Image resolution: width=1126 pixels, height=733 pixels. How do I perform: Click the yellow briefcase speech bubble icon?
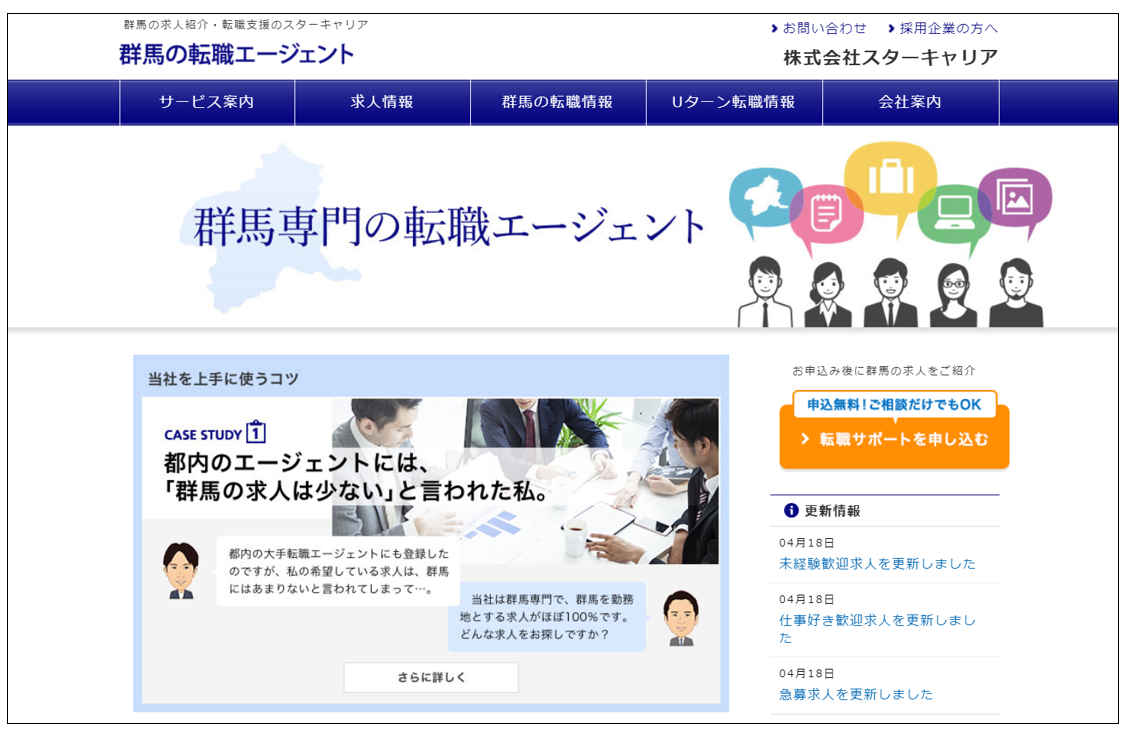tap(889, 178)
